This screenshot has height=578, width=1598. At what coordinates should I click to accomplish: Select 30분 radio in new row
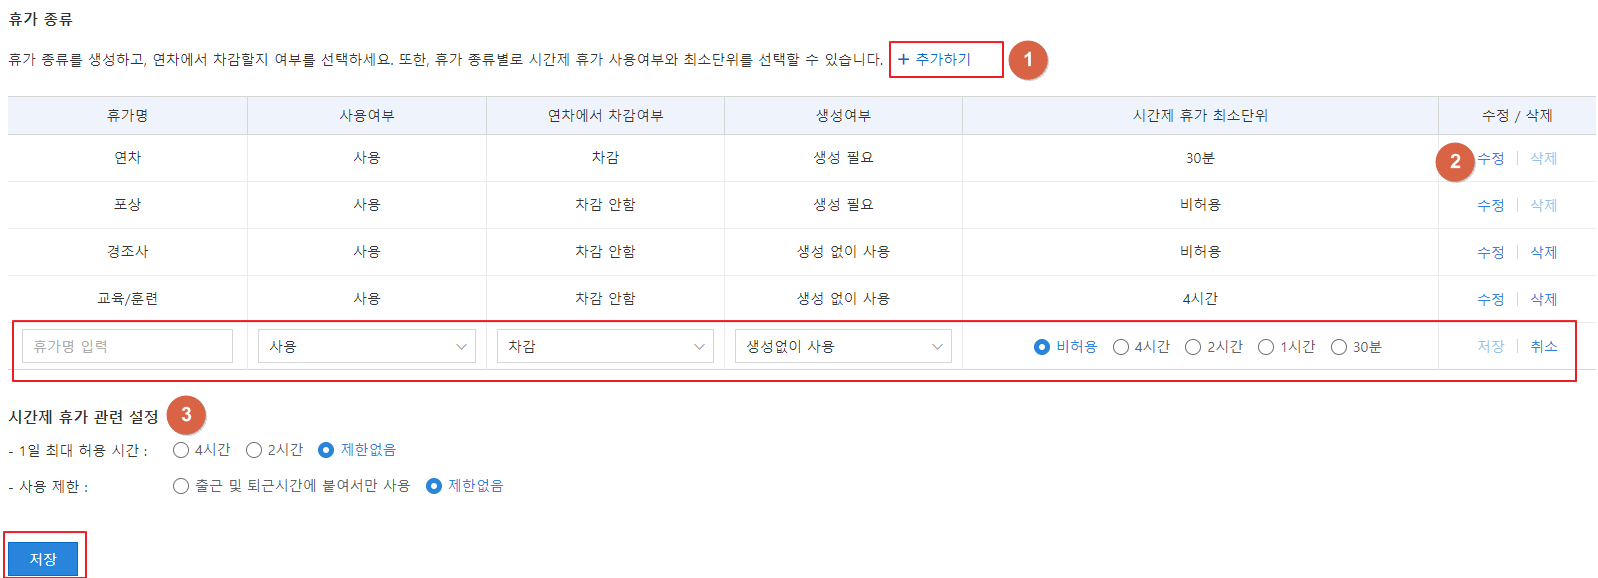coord(1339,347)
